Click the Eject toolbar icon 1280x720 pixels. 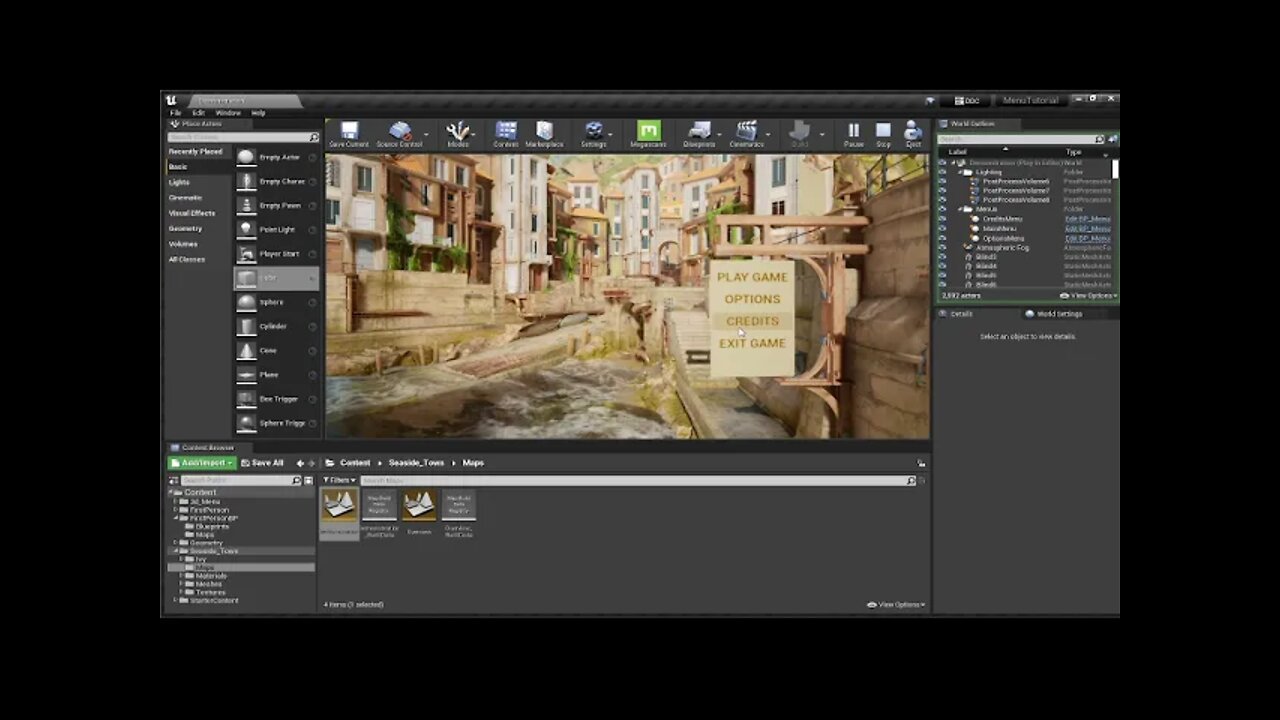pos(913,134)
